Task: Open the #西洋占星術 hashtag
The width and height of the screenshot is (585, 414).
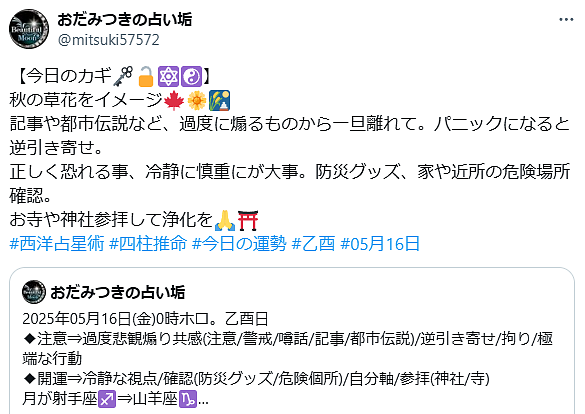Action: tap(57, 244)
